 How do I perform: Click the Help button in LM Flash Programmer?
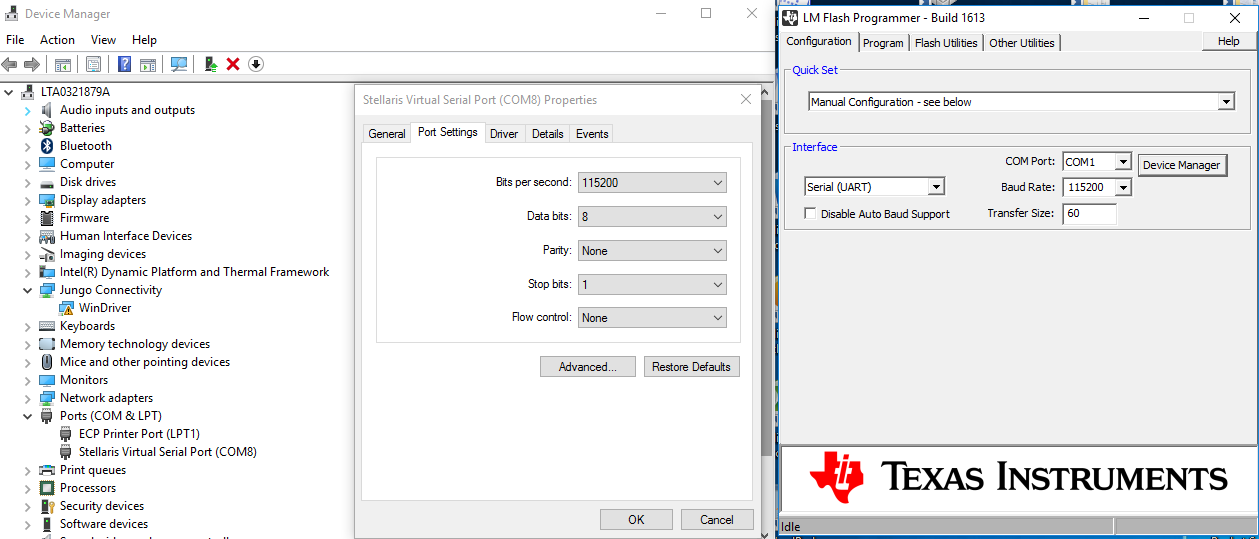point(1229,41)
